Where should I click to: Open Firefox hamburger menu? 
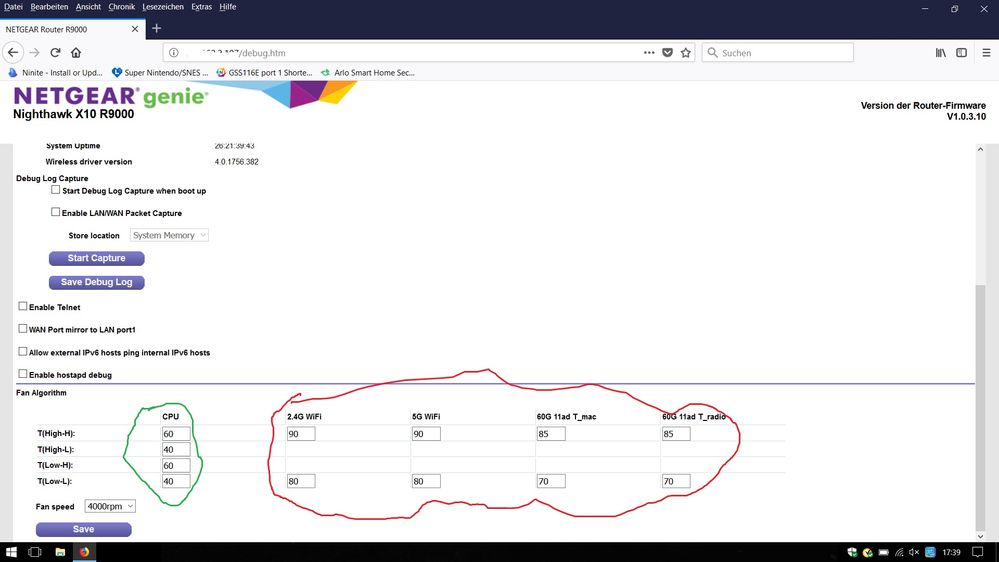tap(986, 53)
